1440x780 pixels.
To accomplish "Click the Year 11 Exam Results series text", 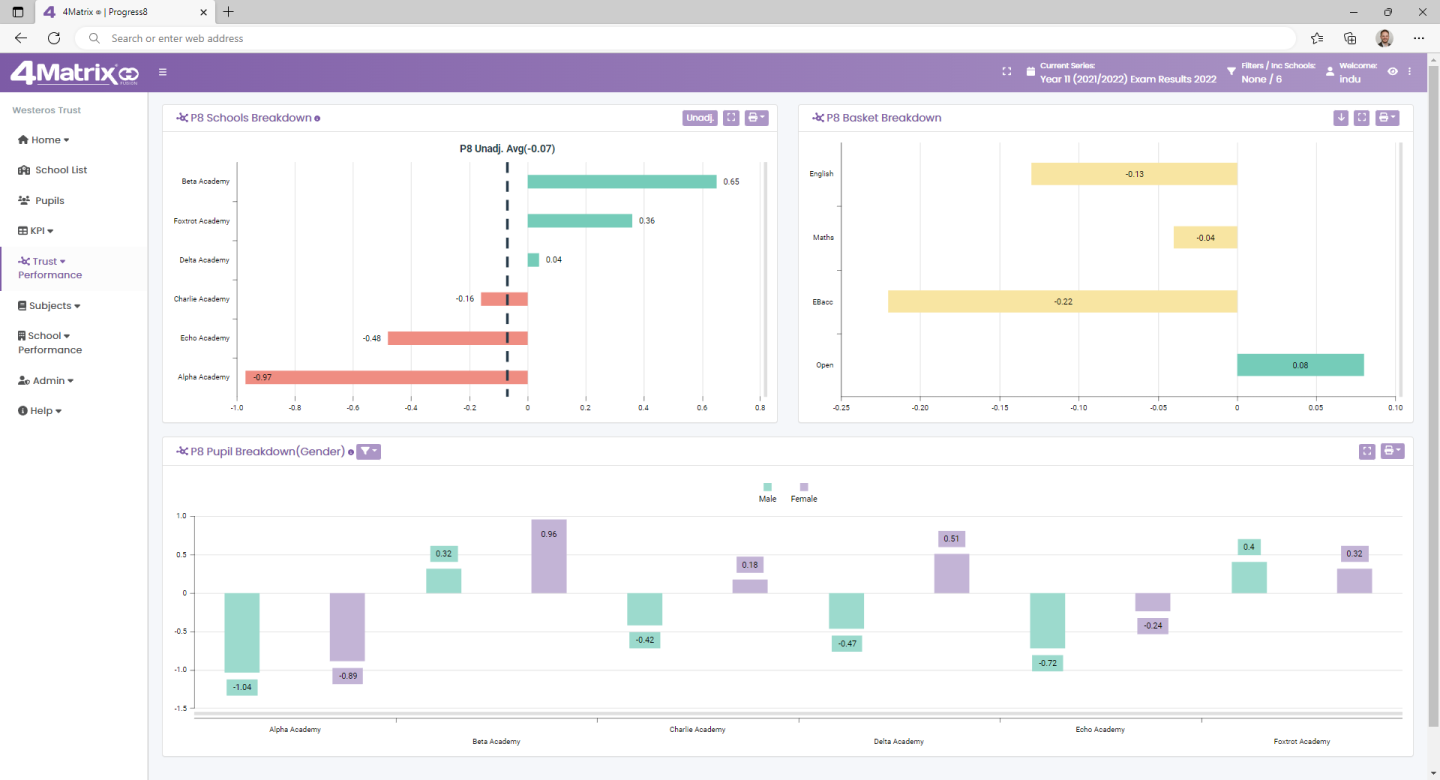I will click(x=1127, y=79).
